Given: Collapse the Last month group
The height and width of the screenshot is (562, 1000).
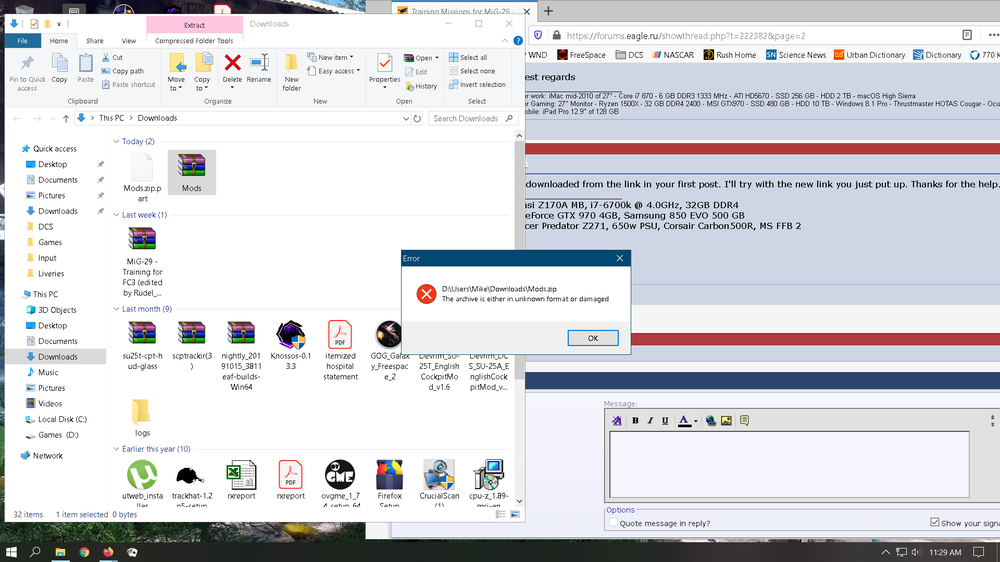Looking at the screenshot, I should [116, 309].
